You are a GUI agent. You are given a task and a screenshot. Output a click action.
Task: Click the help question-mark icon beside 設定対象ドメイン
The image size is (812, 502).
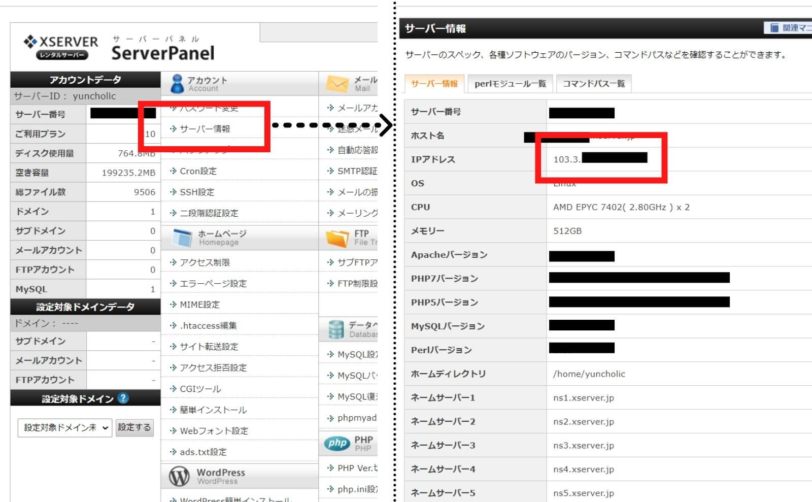(123, 398)
